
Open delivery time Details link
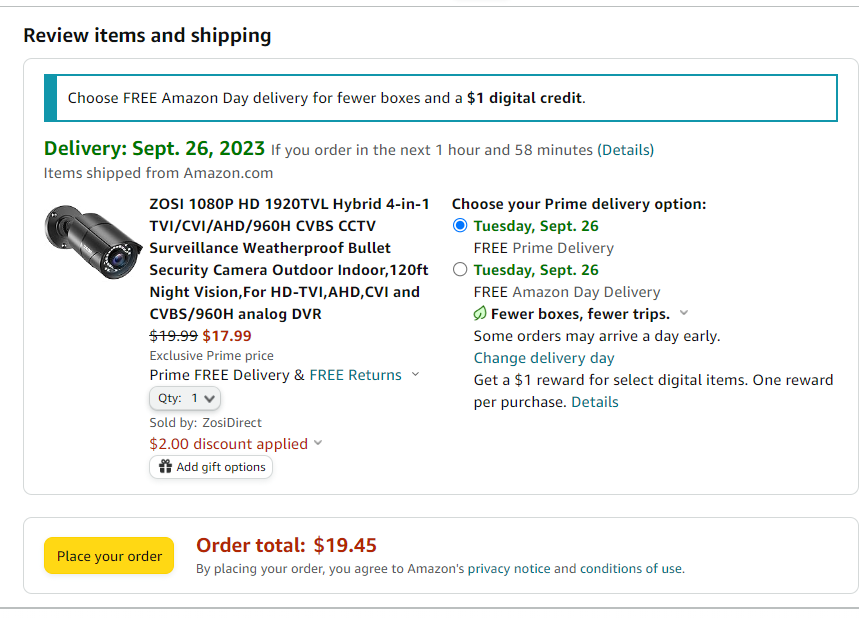625,150
